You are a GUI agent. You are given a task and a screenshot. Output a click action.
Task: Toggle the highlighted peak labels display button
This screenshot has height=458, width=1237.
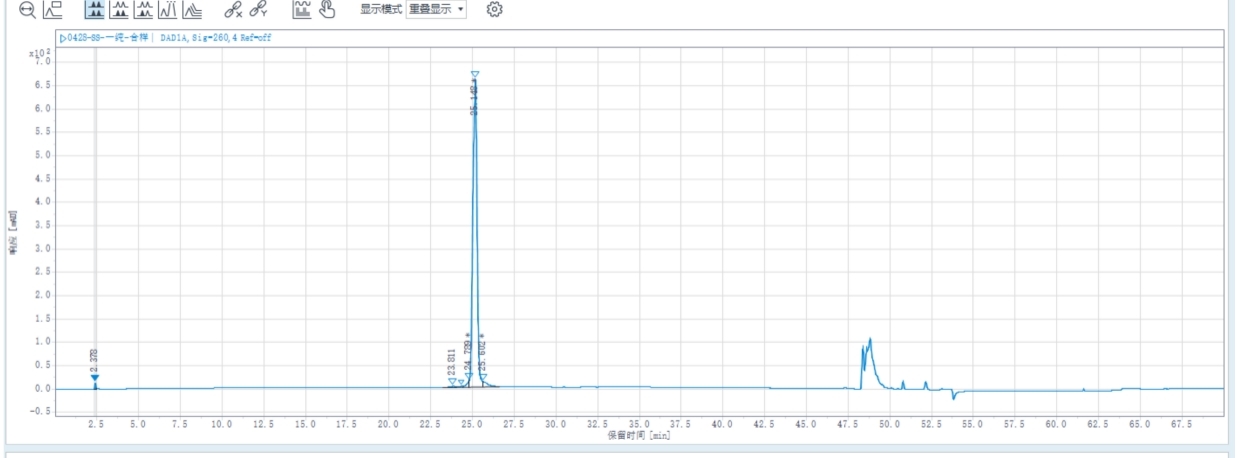(x=95, y=10)
